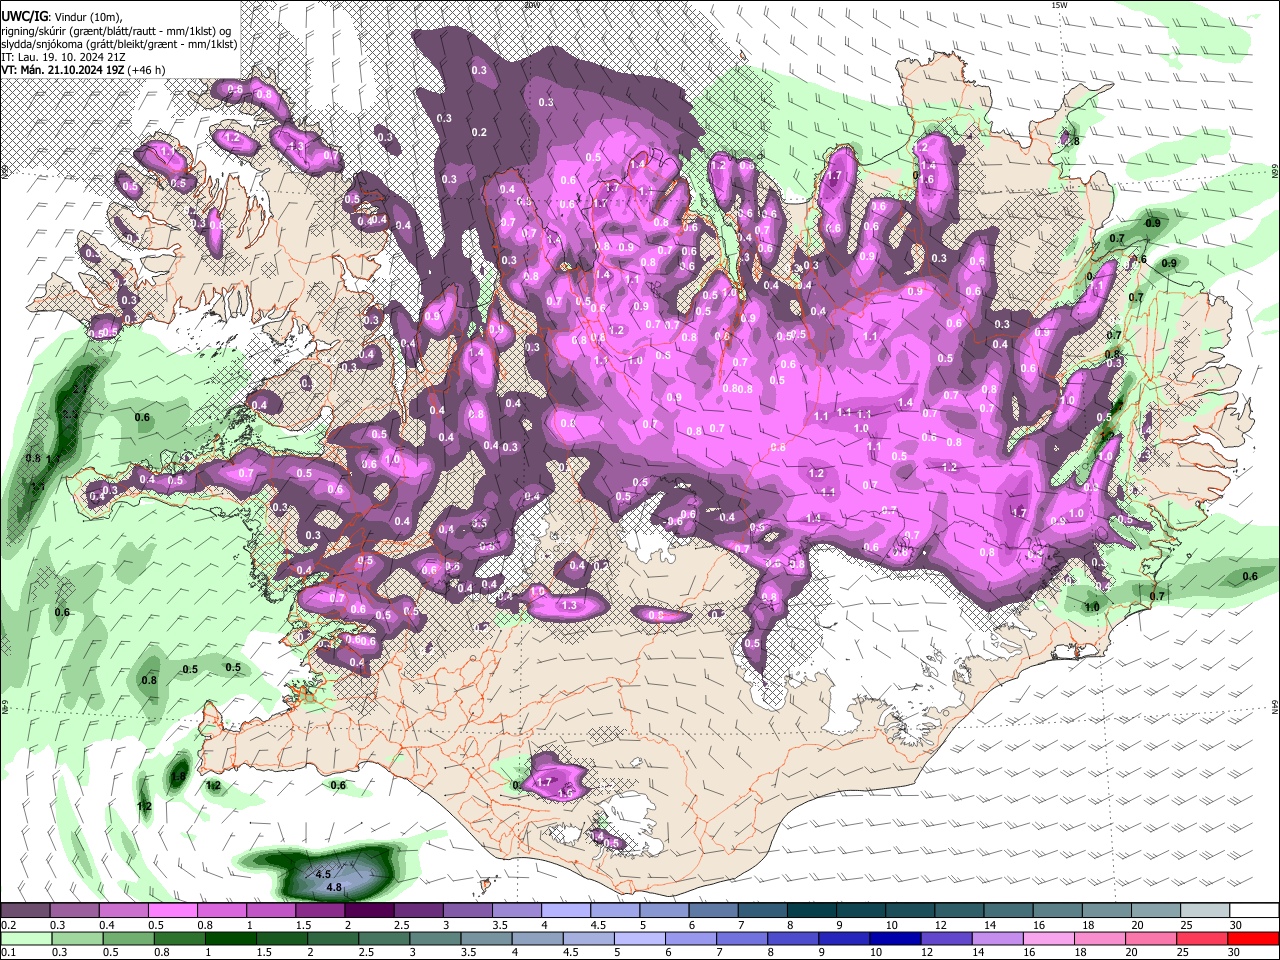
Task: Pick snow legend lavender swatch between 4 and 4.5
Action: coord(566,910)
